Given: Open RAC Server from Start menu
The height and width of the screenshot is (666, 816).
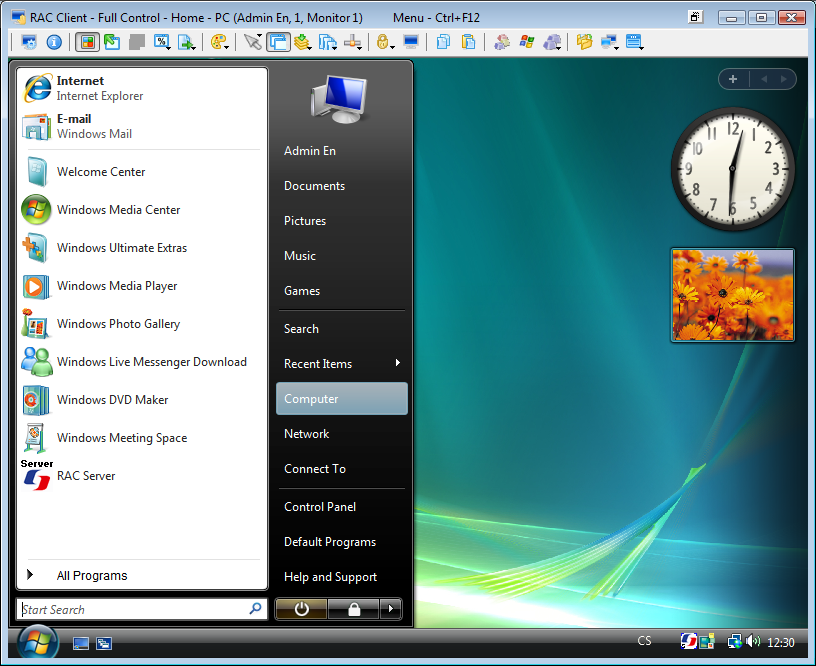Looking at the screenshot, I should point(86,476).
